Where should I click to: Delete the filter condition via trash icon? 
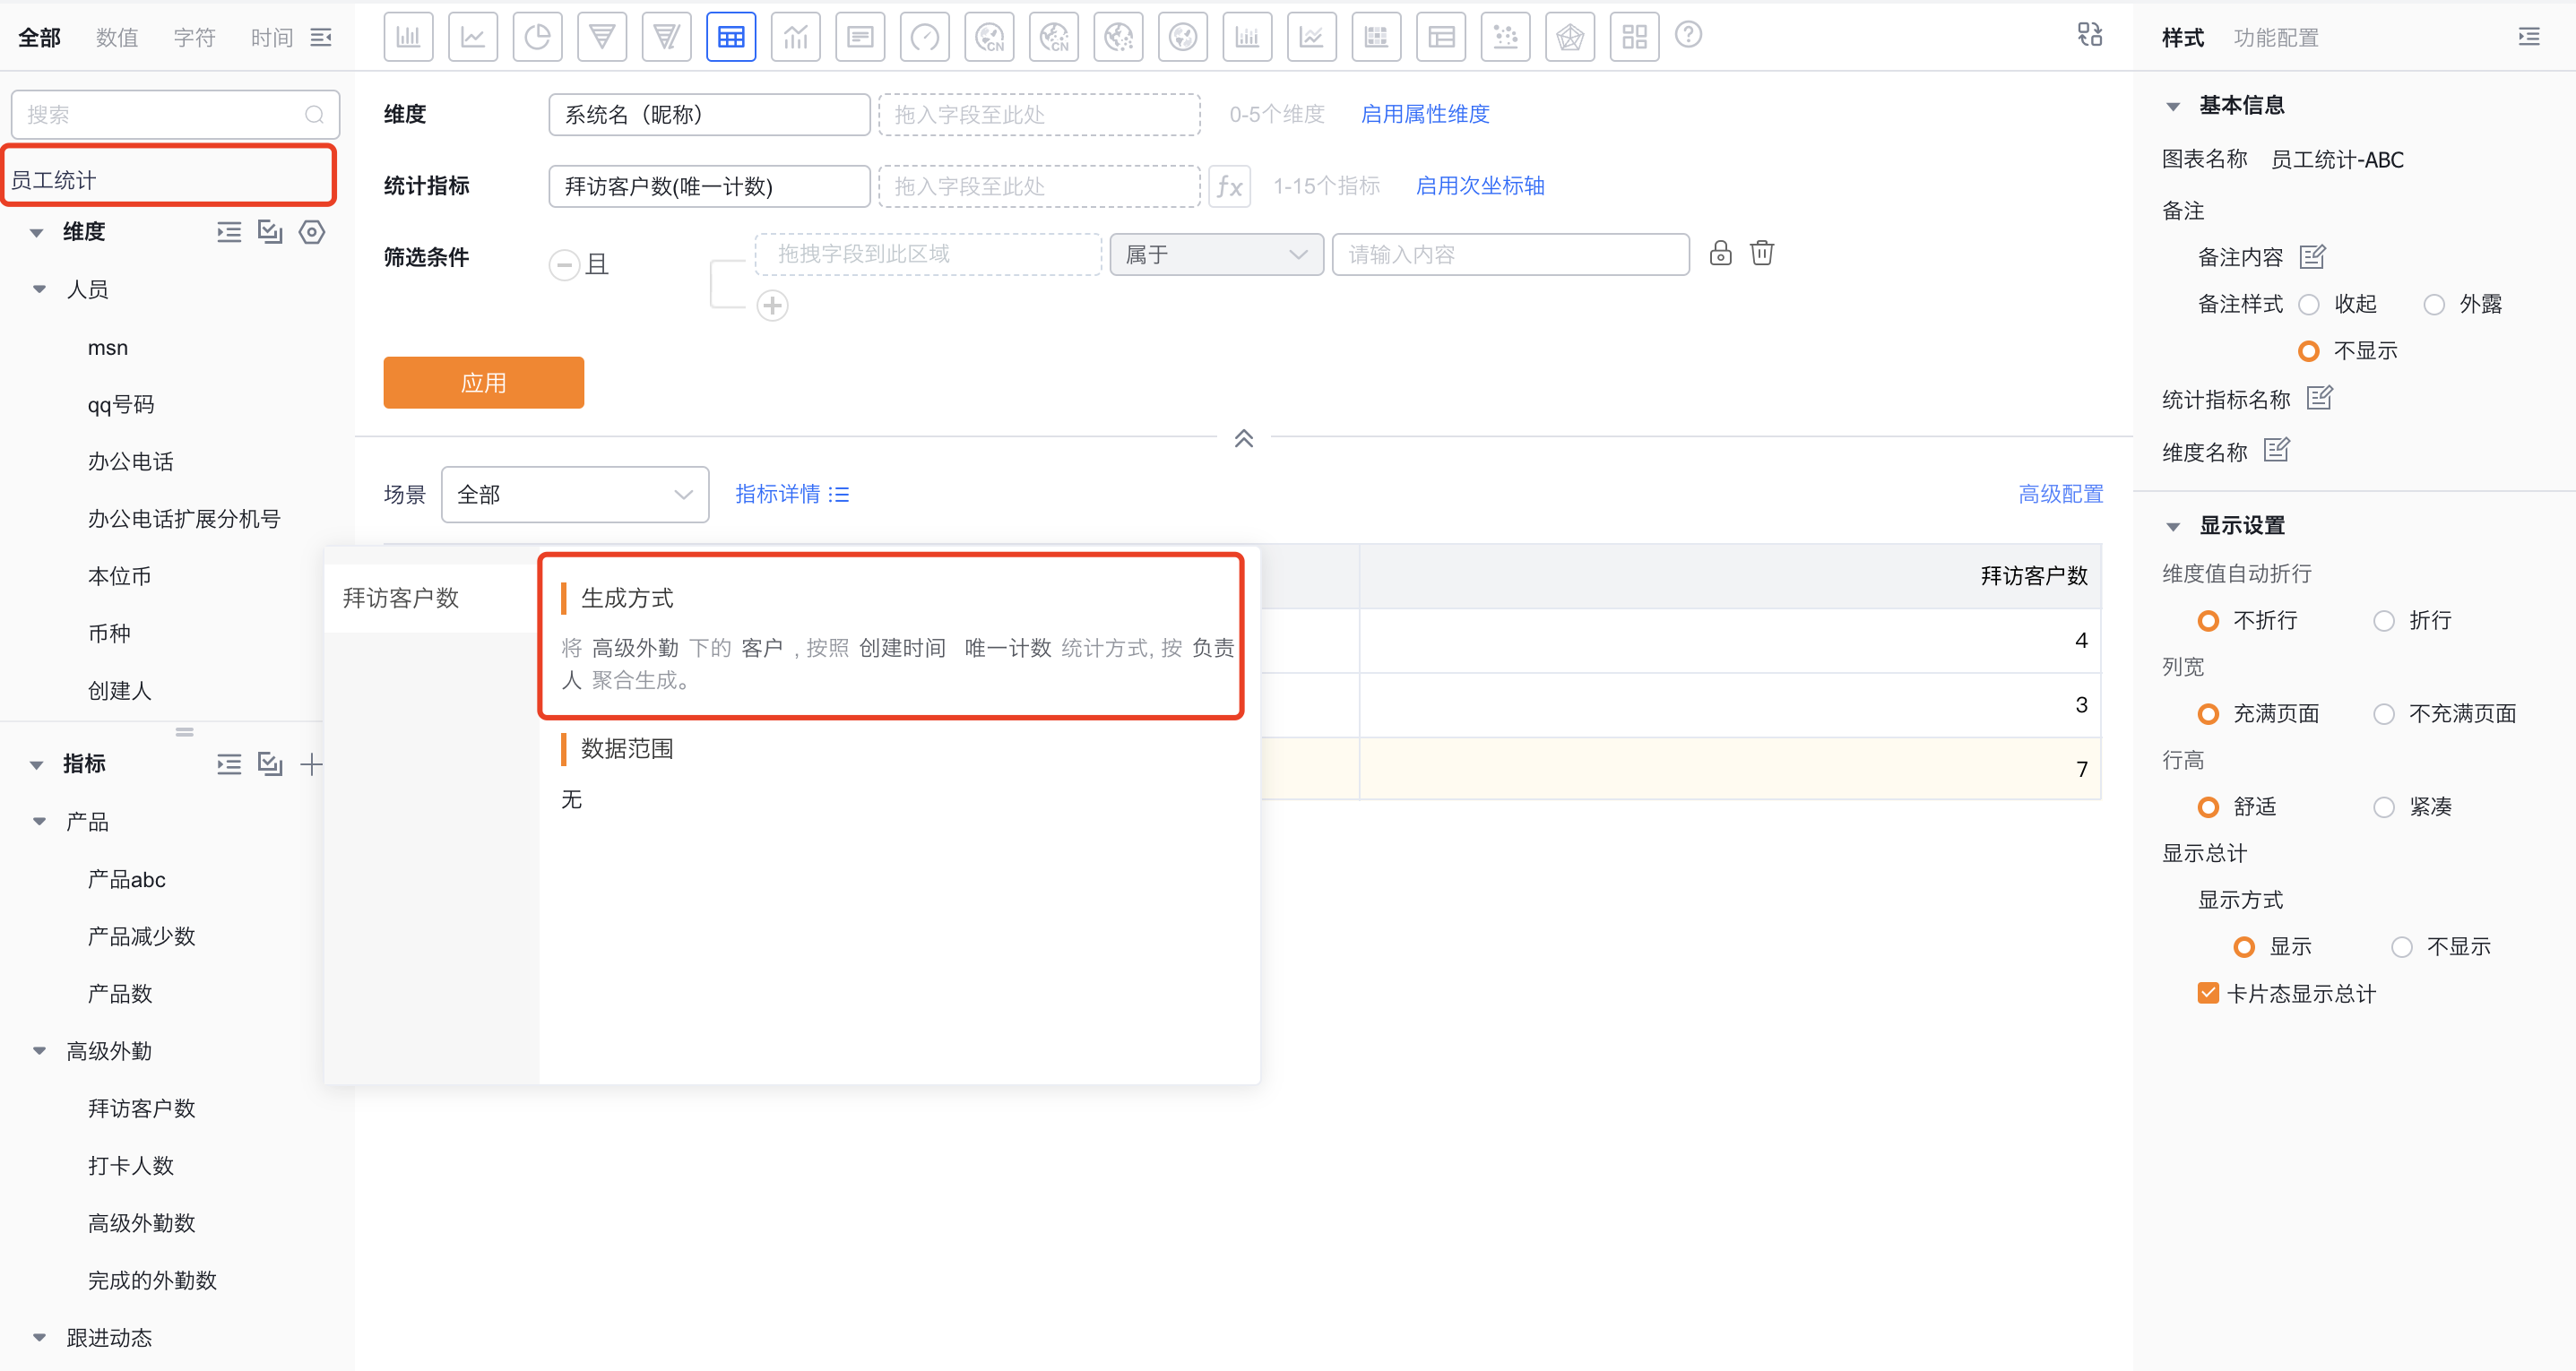point(1762,253)
